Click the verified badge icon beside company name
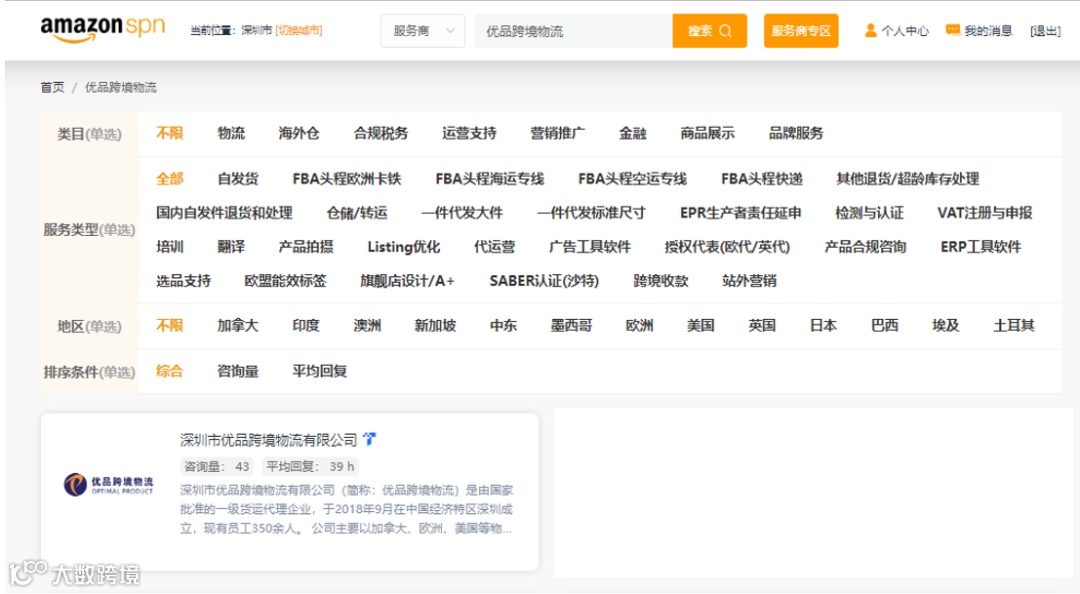1080x594 pixels. 369,439
